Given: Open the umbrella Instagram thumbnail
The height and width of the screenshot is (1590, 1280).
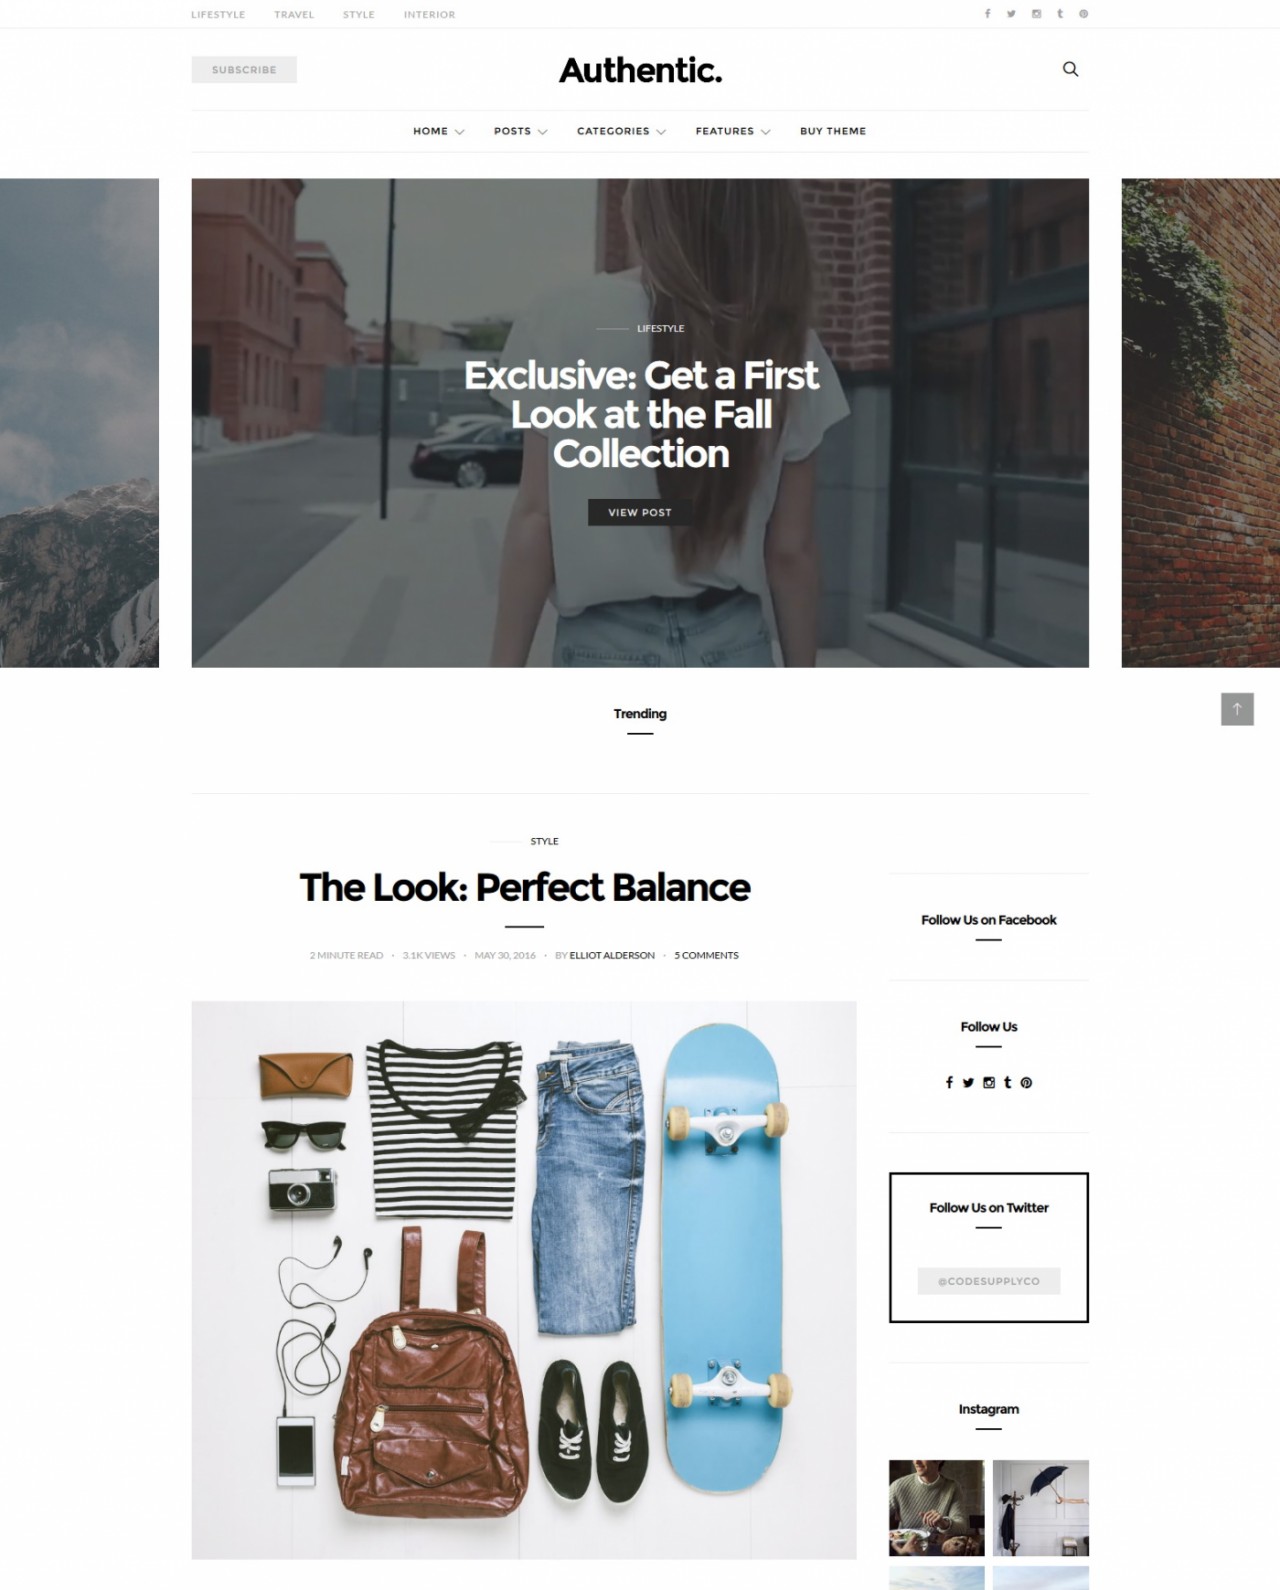Looking at the screenshot, I should [1041, 1508].
